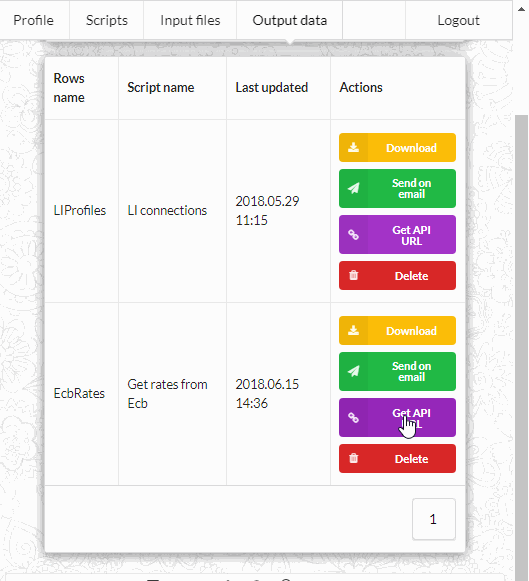
Task: Click paper plane icon in EcbRates row
Action: [353, 371]
